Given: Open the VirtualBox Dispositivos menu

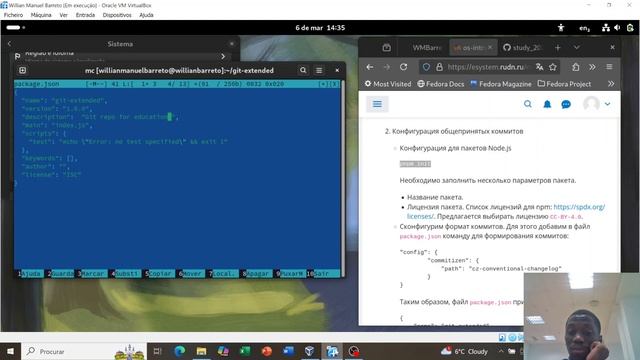Looking at the screenshot, I should (117, 15).
